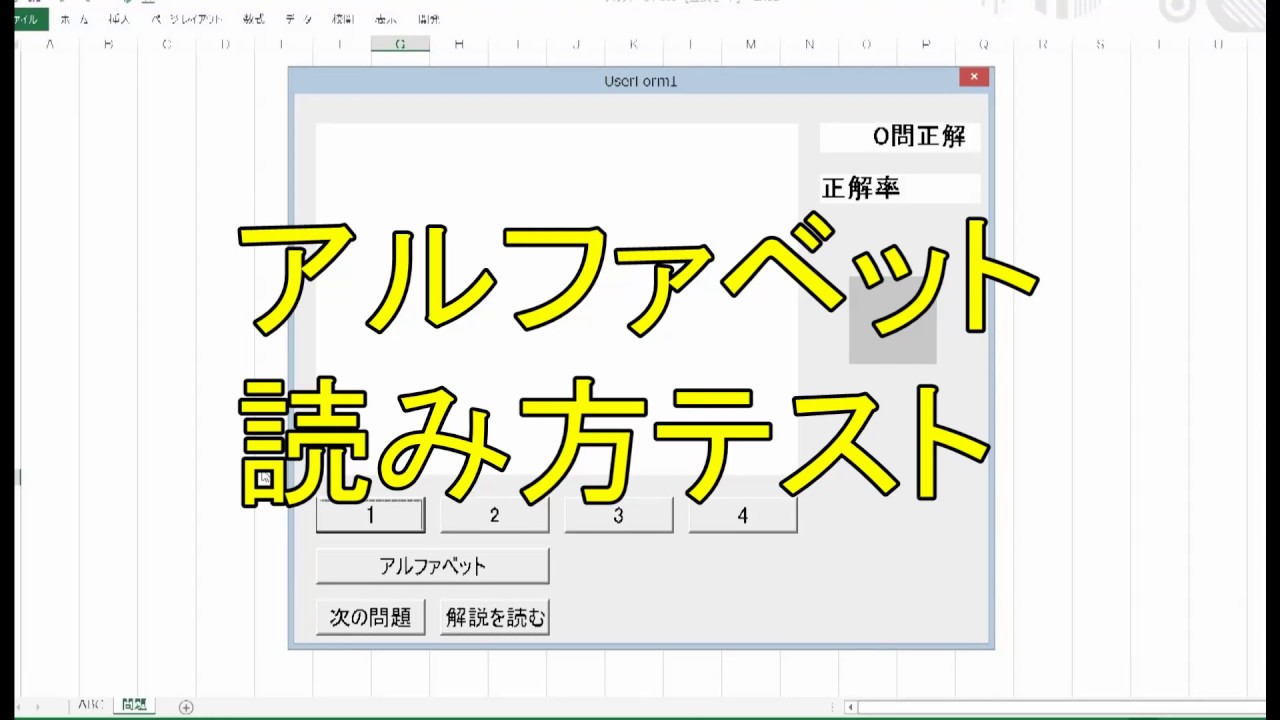1280x720 pixels.
Task: Open the データ (Data) ribbon tab
Action: click(x=298, y=19)
